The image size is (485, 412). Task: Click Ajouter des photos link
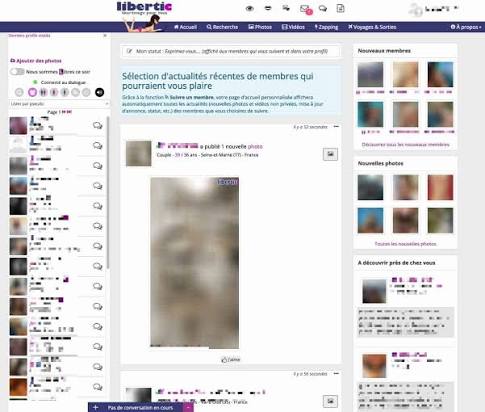point(39,61)
